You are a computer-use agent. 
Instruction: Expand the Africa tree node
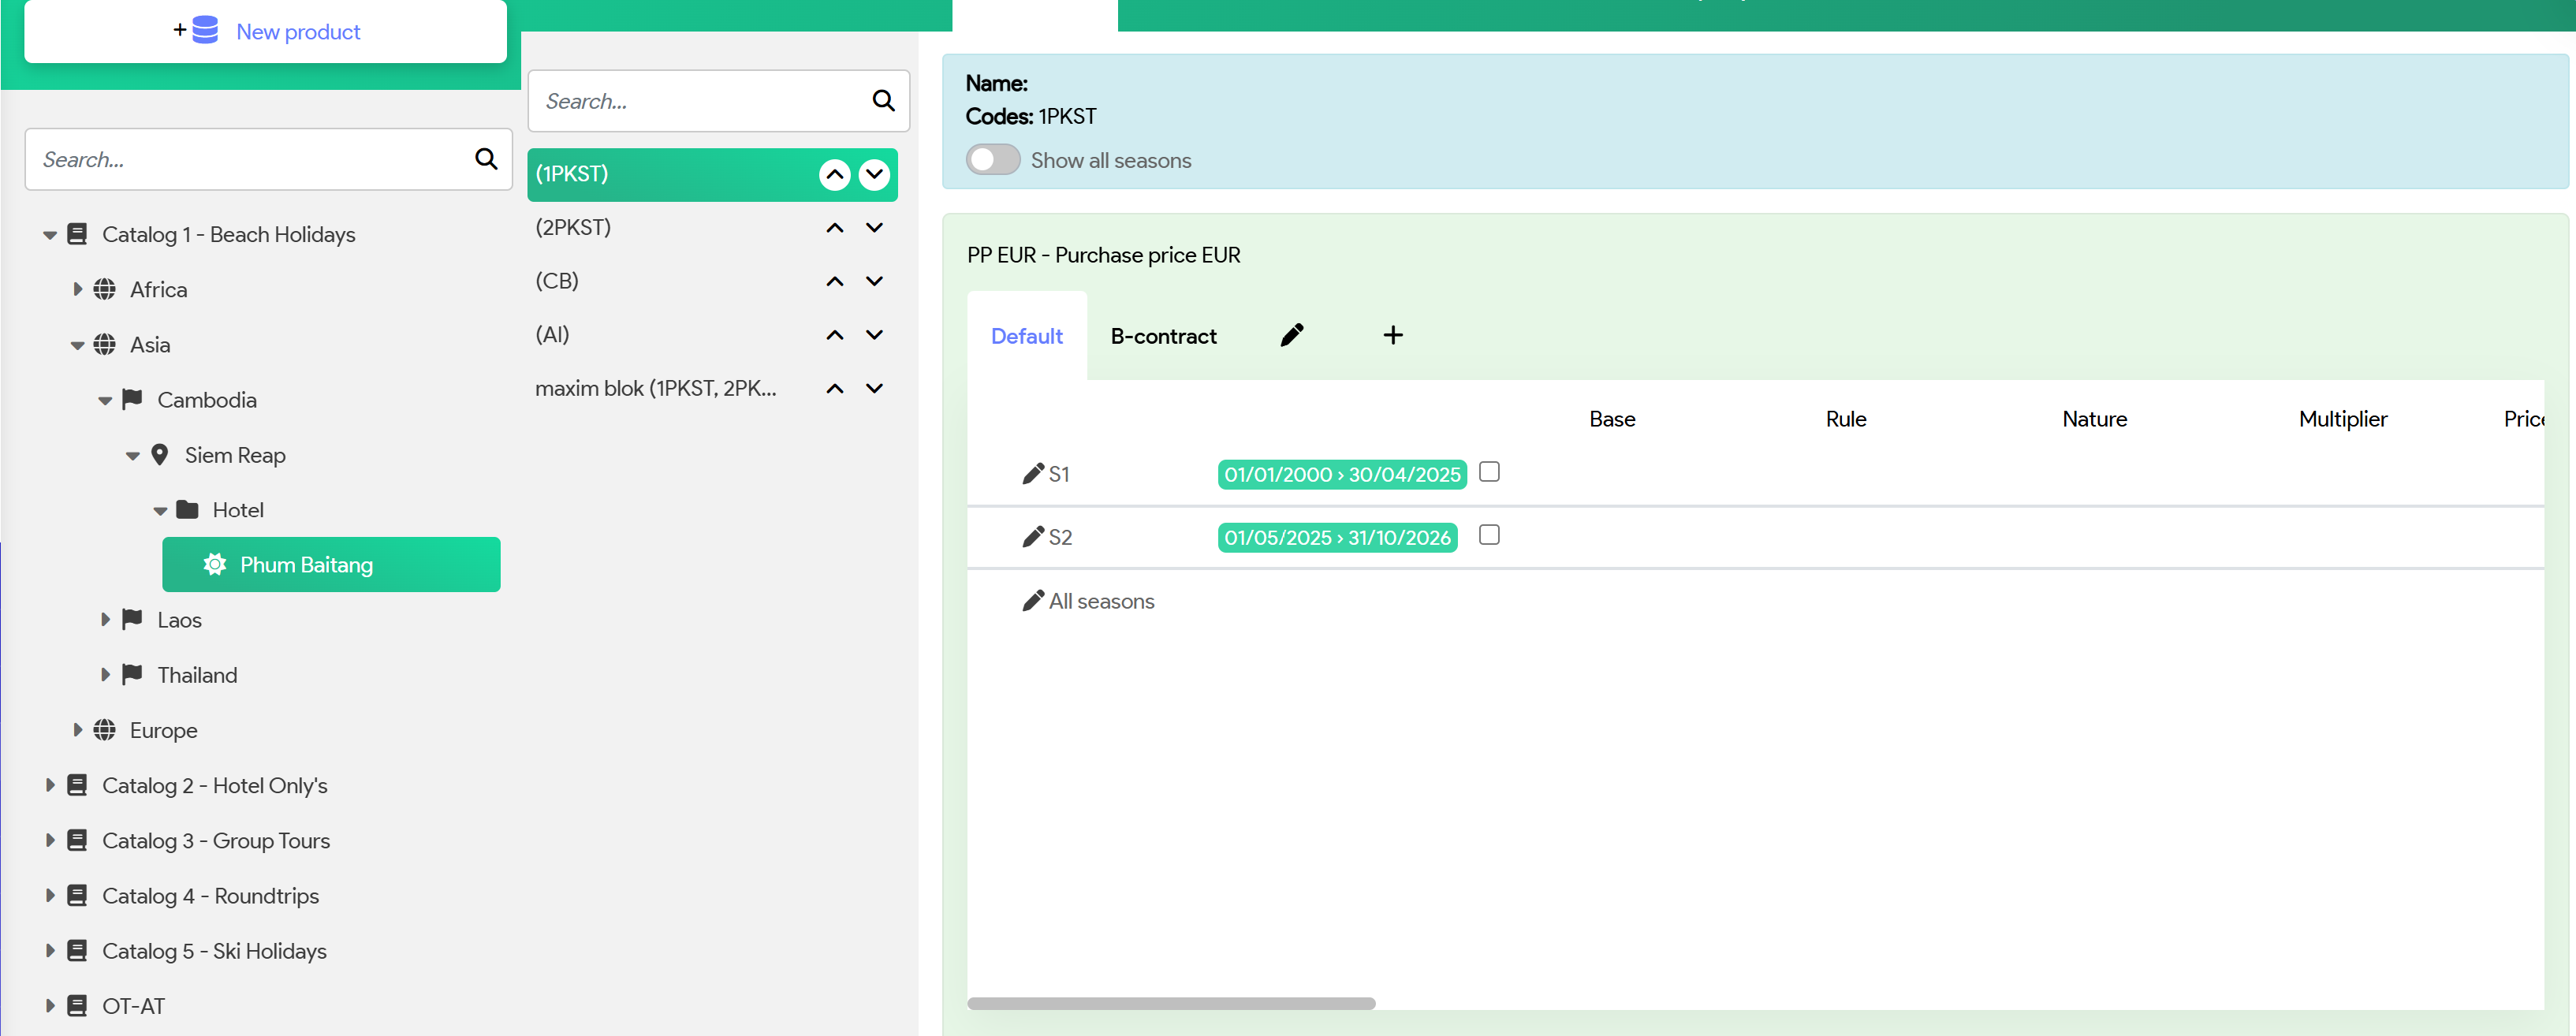coord(77,290)
